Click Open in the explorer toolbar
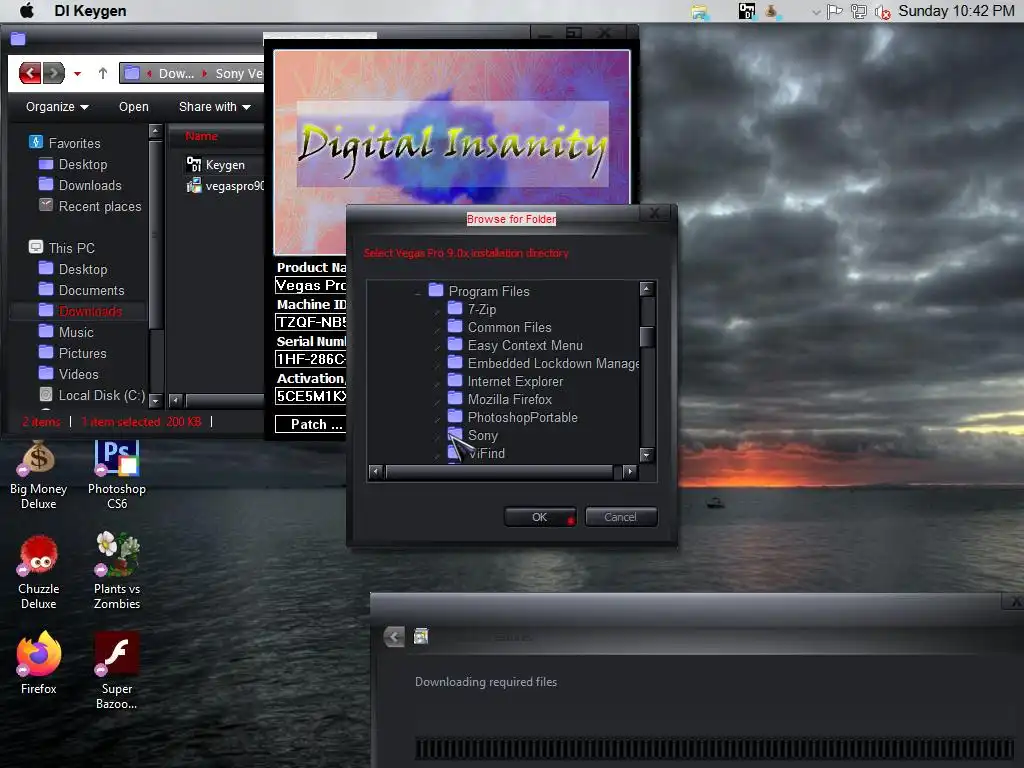The image size is (1024, 768). point(134,106)
